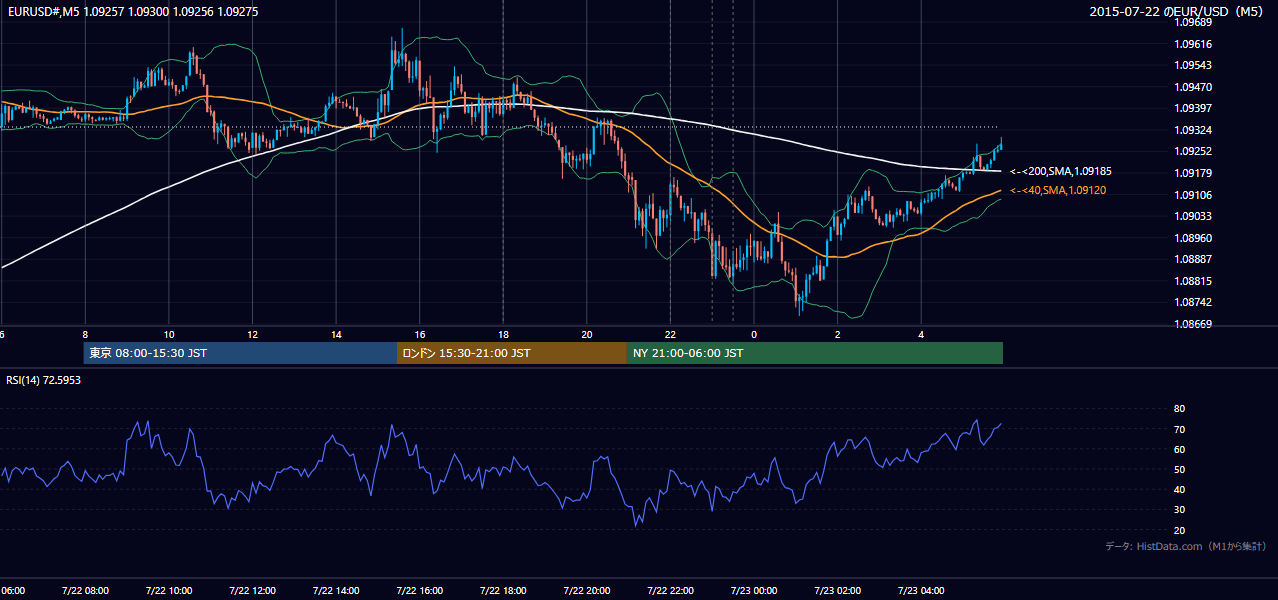Image resolution: width=1278 pixels, height=600 pixels.
Task: Click hour marker 10 under price chart
Action: pyautogui.click(x=169, y=335)
